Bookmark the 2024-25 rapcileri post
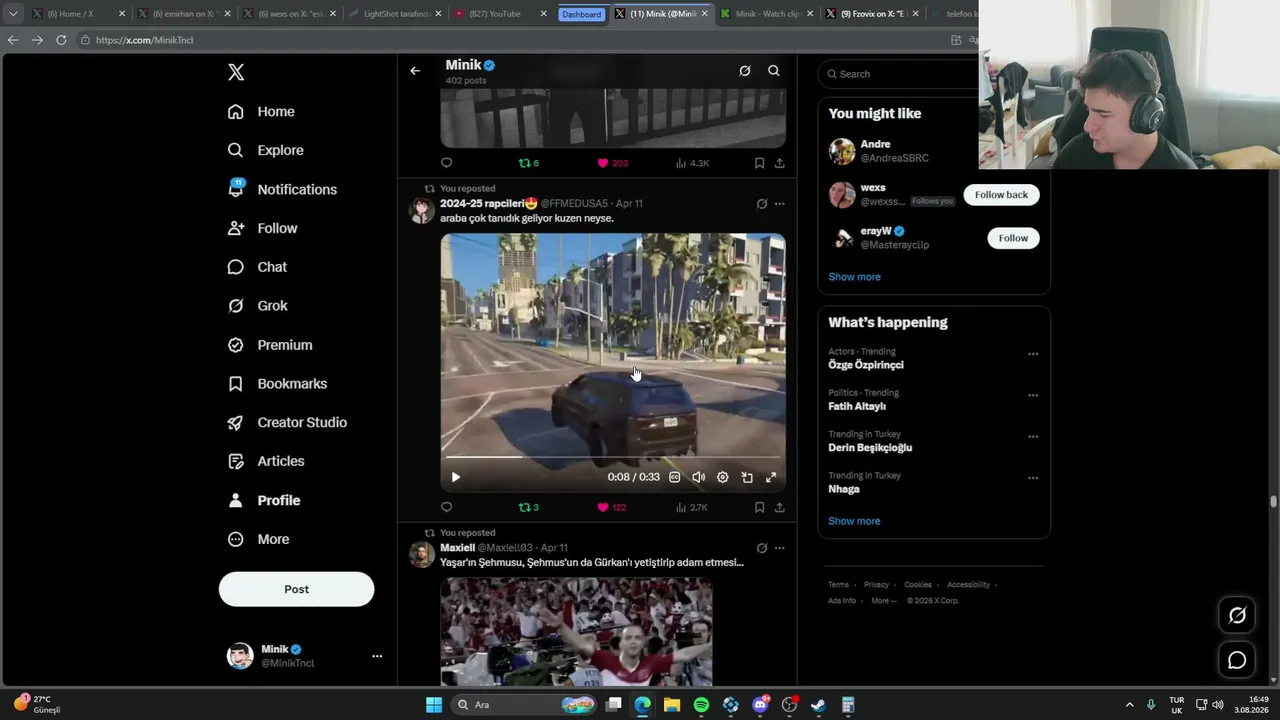The height and width of the screenshot is (720, 1280). click(x=760, y=508)
